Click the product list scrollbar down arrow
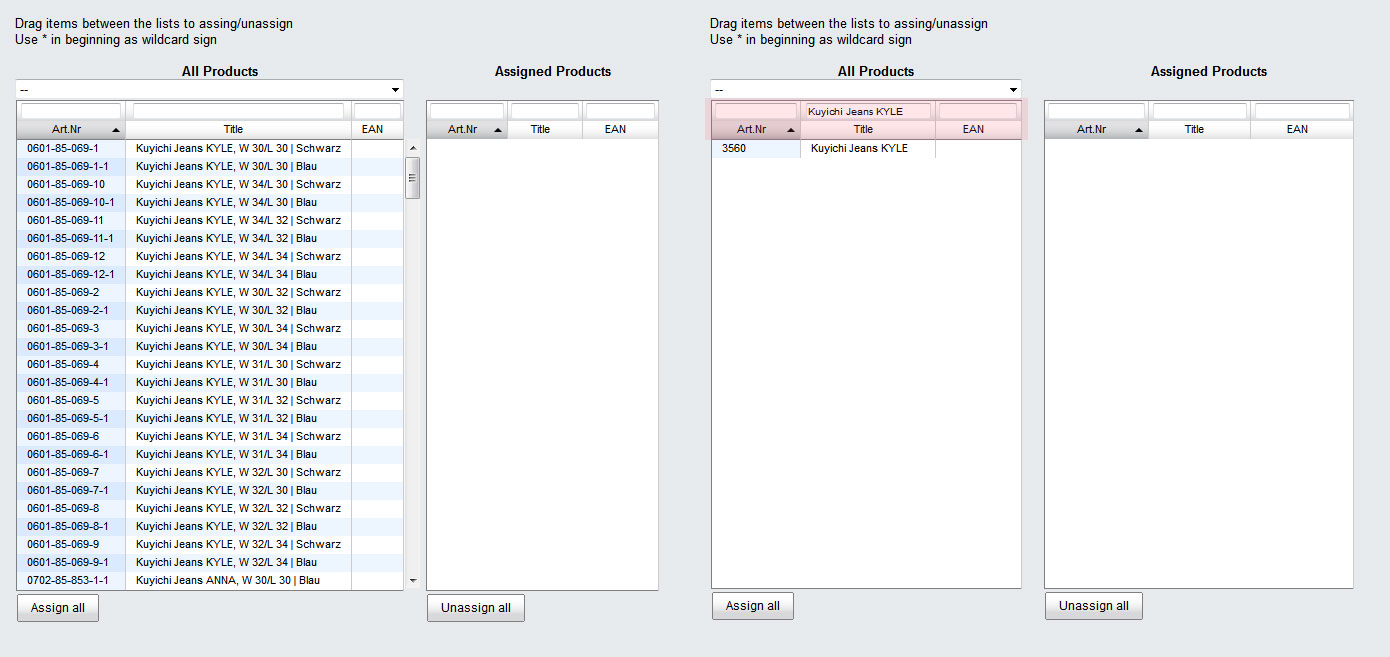Screen dimensions: 1390x657 (x=413, y=581)
